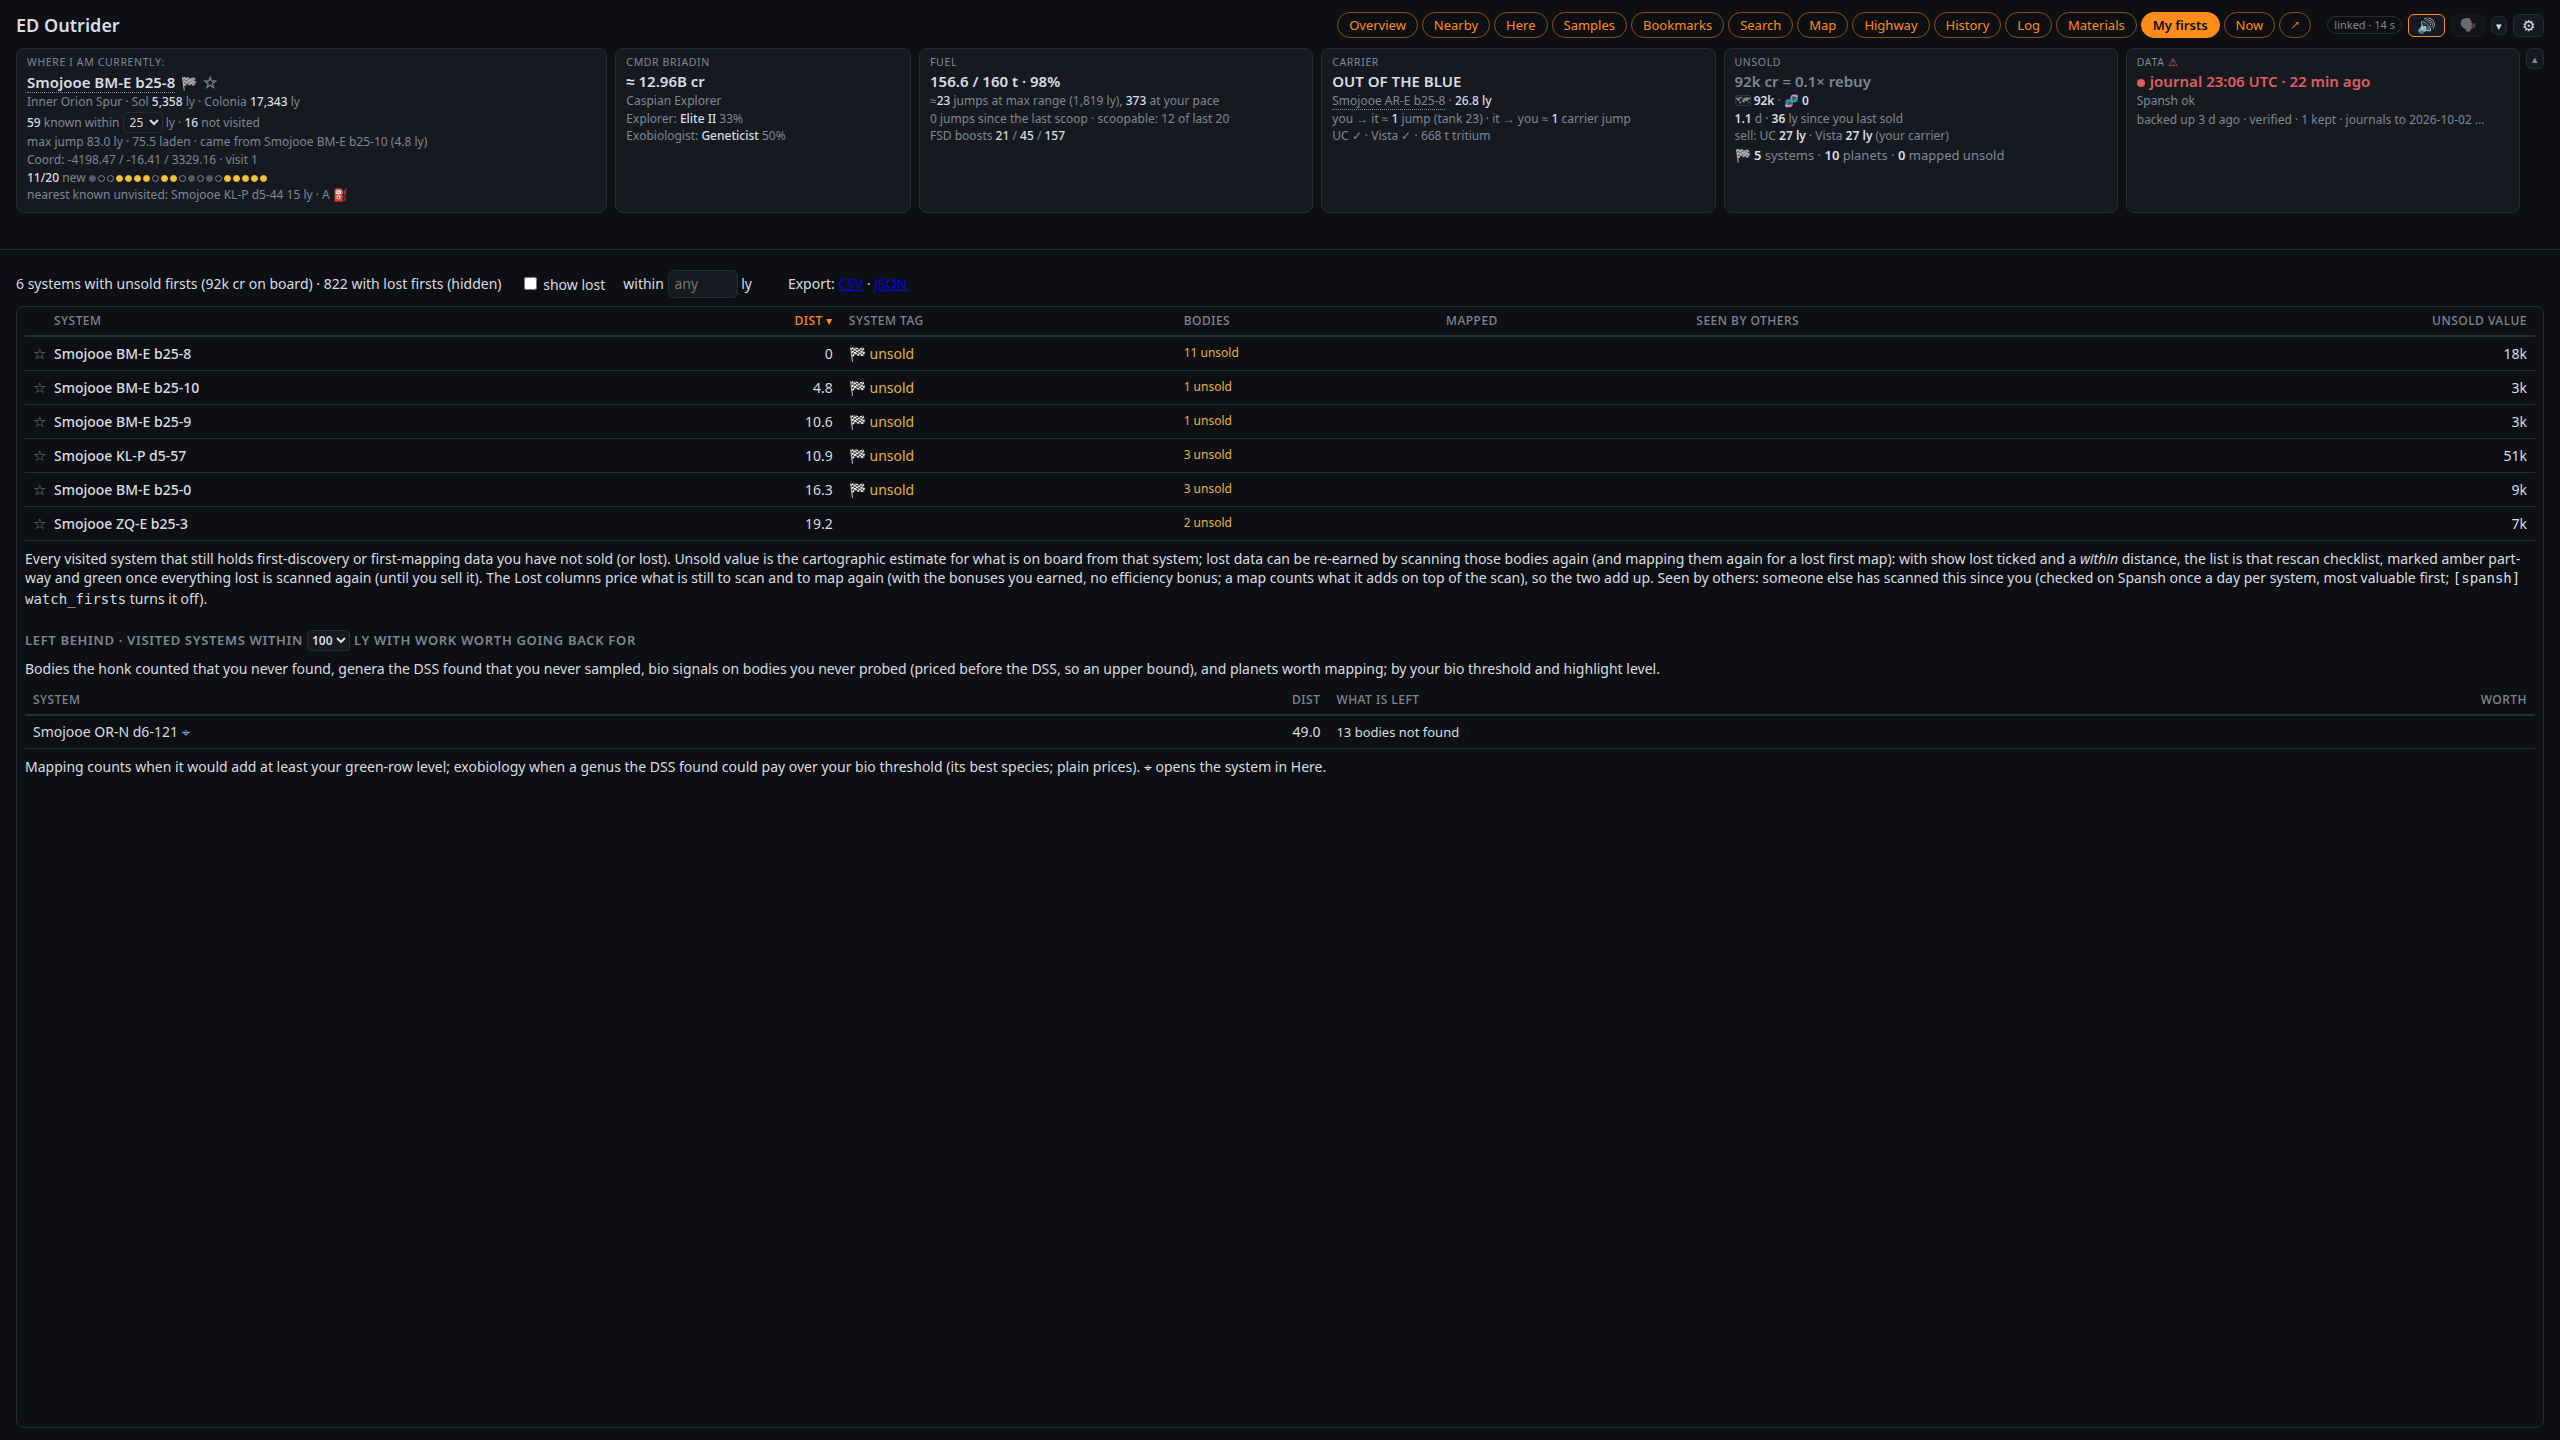Star the Smojooe BM-E b25-8 table row
Viewport: 2560px width, 1440px height.
pos(40,354)
